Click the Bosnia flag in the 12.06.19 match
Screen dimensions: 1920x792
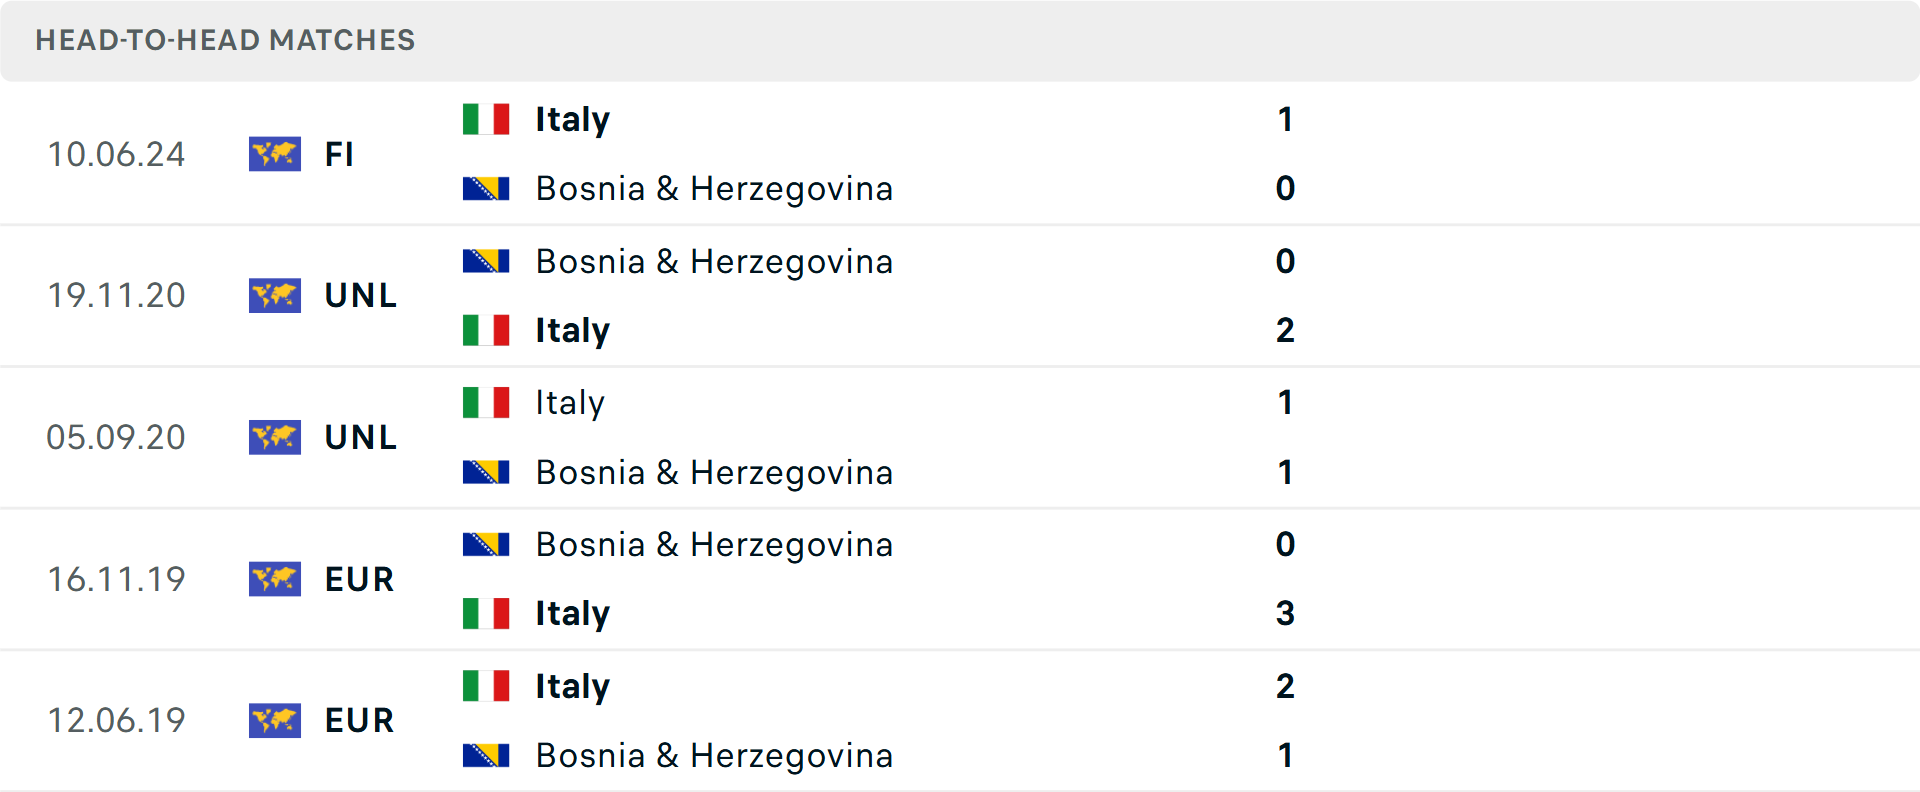tap(486, 755)
